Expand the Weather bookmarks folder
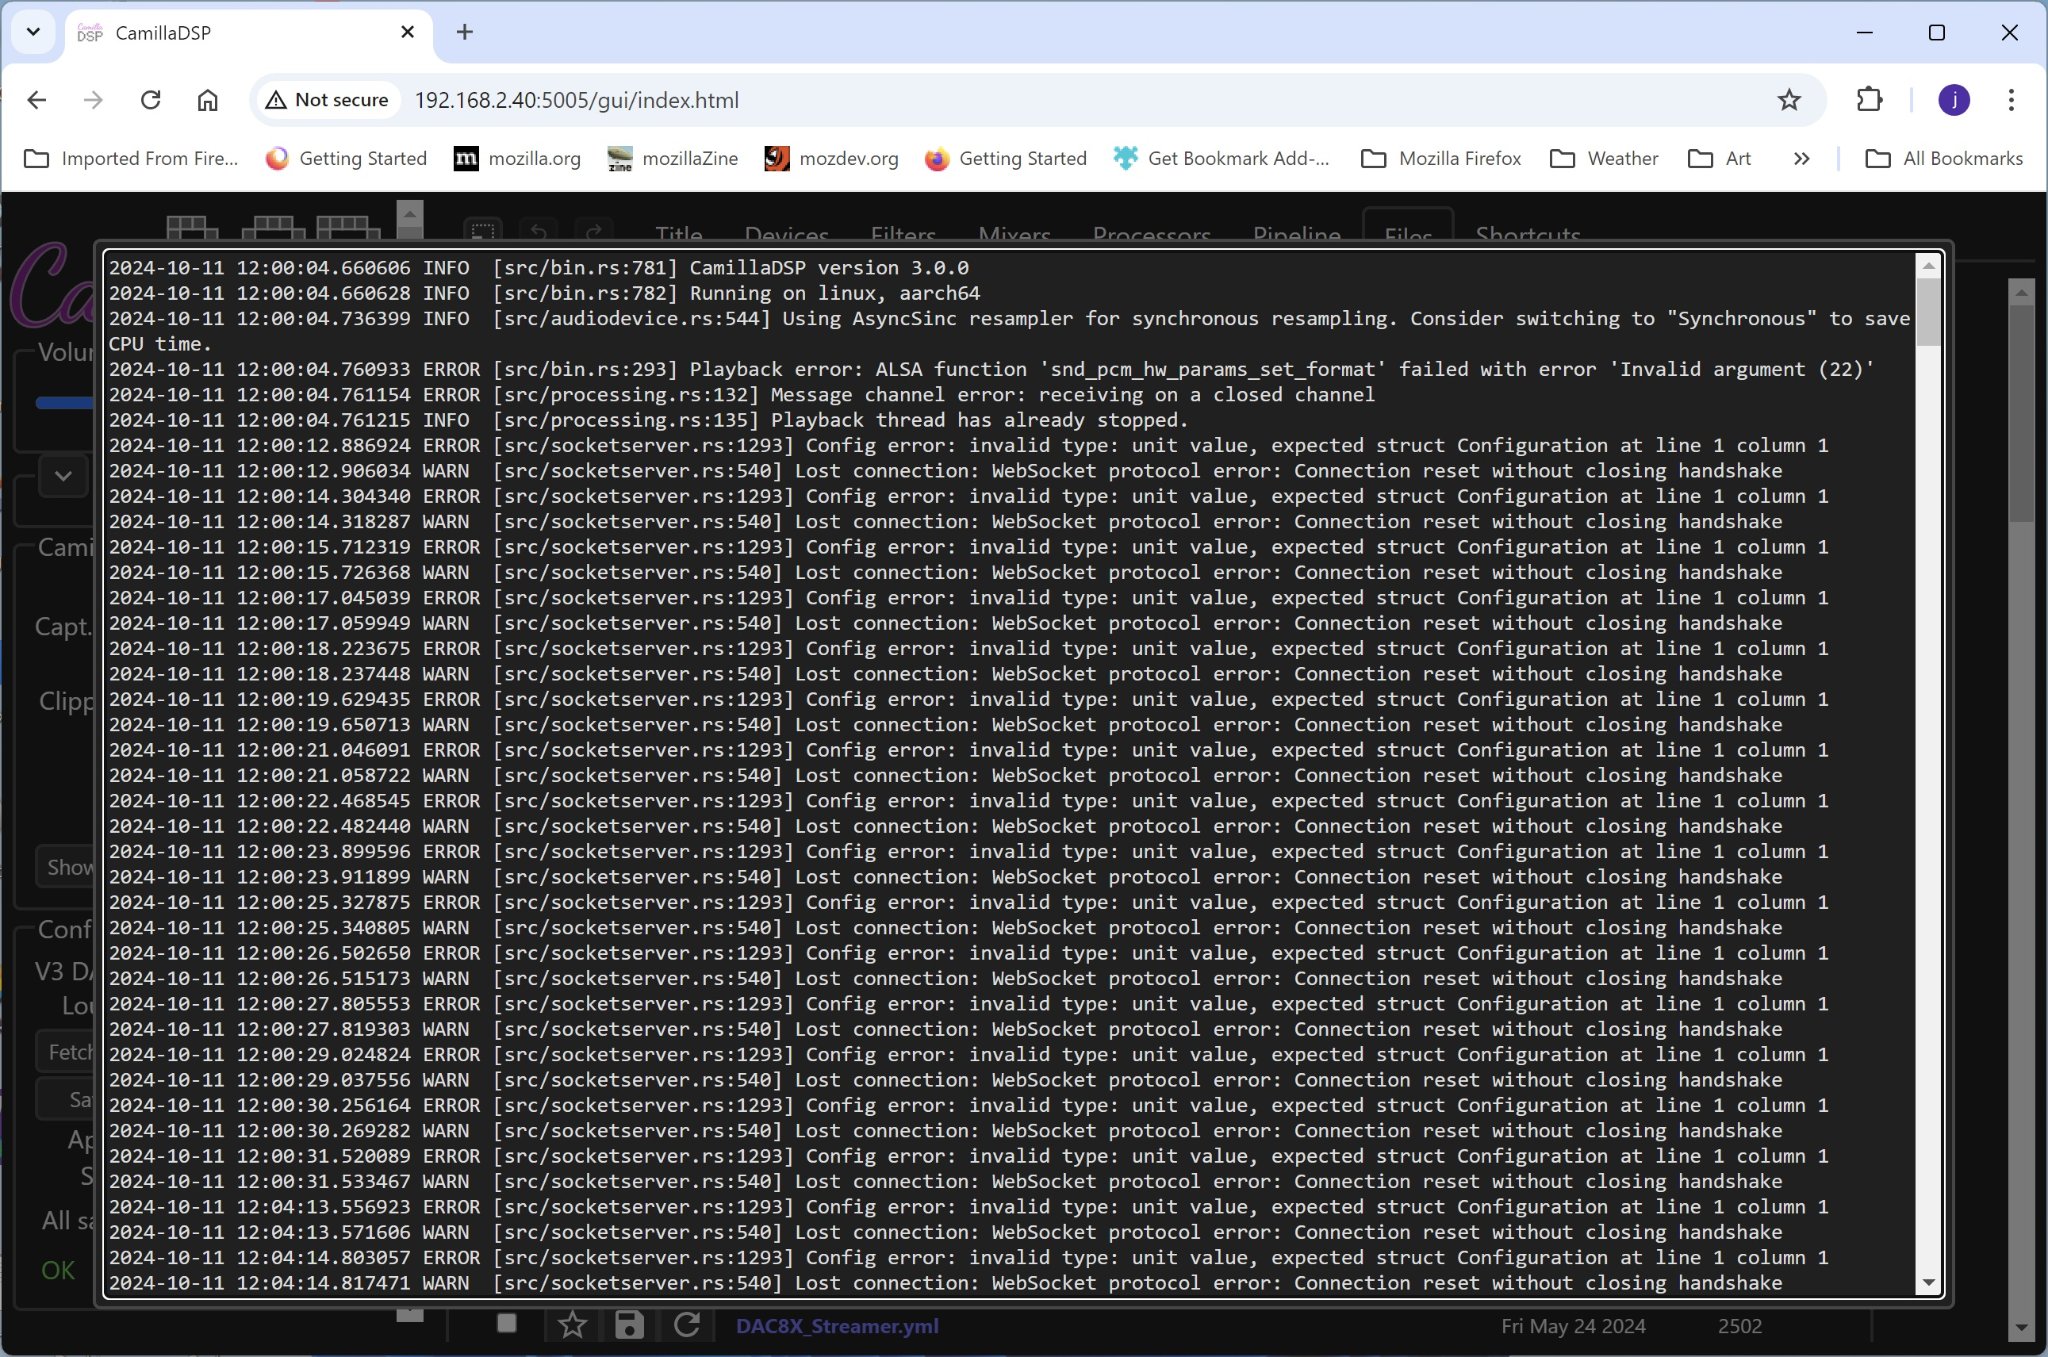 pos(1604,158)
